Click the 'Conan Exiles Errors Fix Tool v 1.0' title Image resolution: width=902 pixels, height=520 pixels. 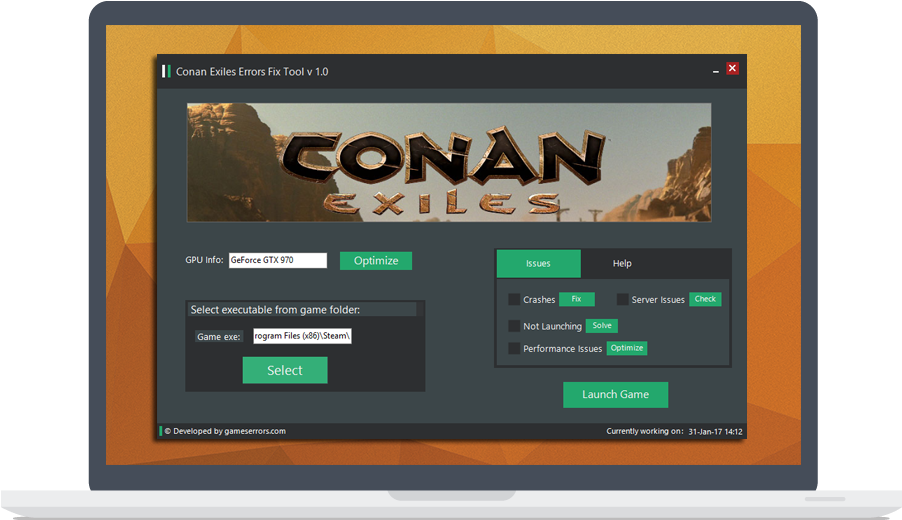[252, 72]
